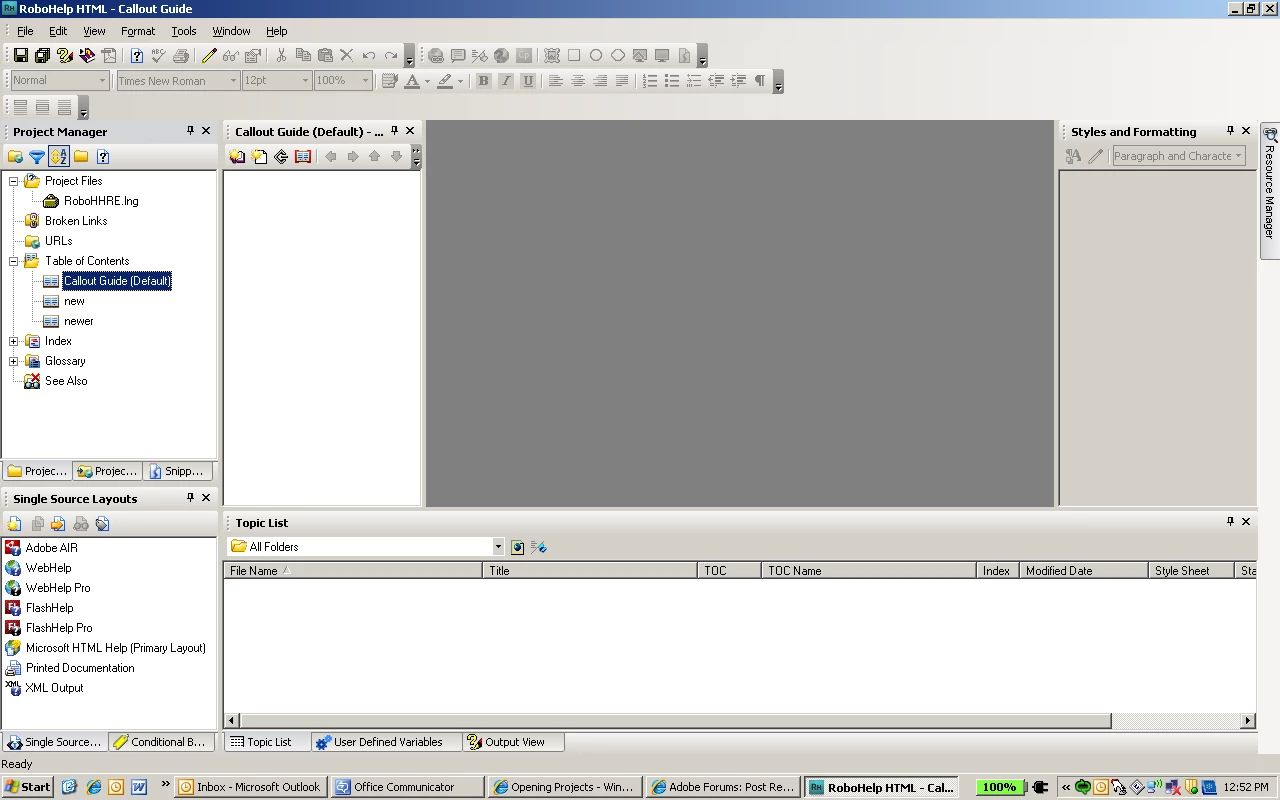The width and height of the screenshot is (1280, 800).
Task: Collapse the Table of Contents tree node
Action: click(x=14, y=261)
